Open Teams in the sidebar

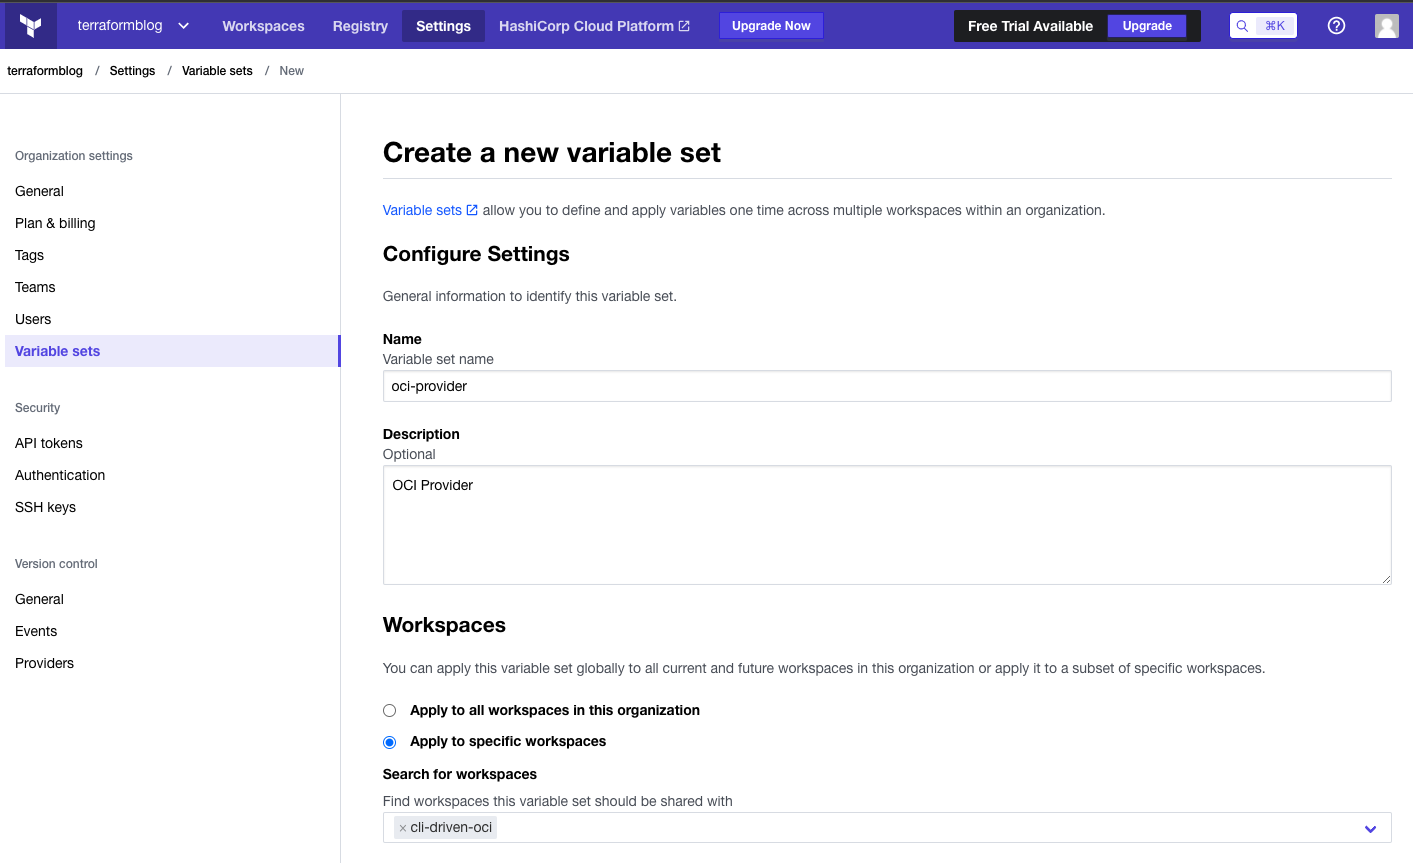(x=35, y=287)
